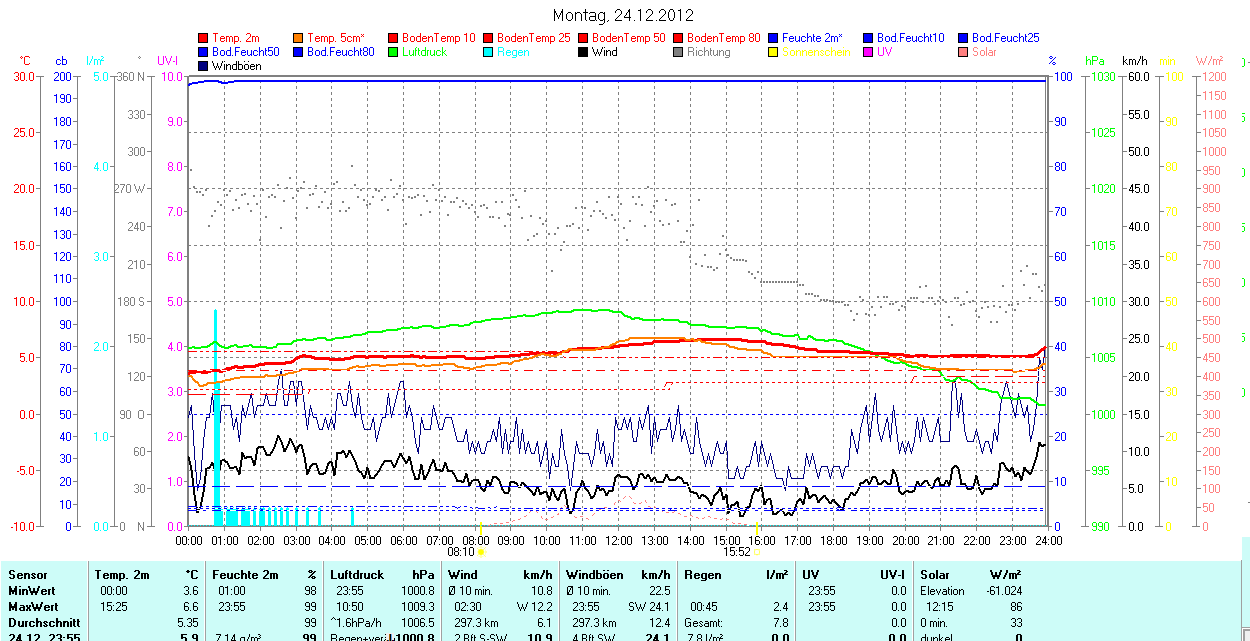Viewport: 1250px width, 641px height.
Task: Select the Bod.Feucht25 legend entry
Action: tap(1005, 37)
